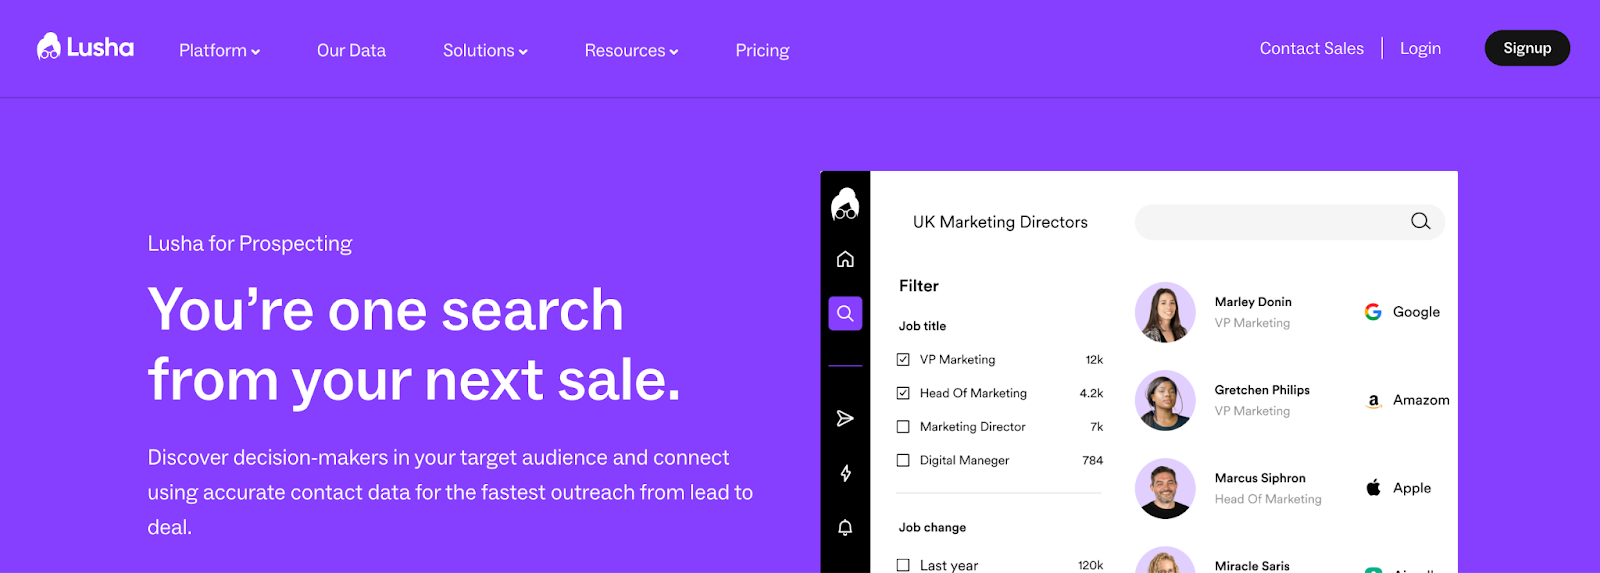Expand the Resources dropdown menu
The height and width of the screenshot is (573, 1600).
(631, 51)
